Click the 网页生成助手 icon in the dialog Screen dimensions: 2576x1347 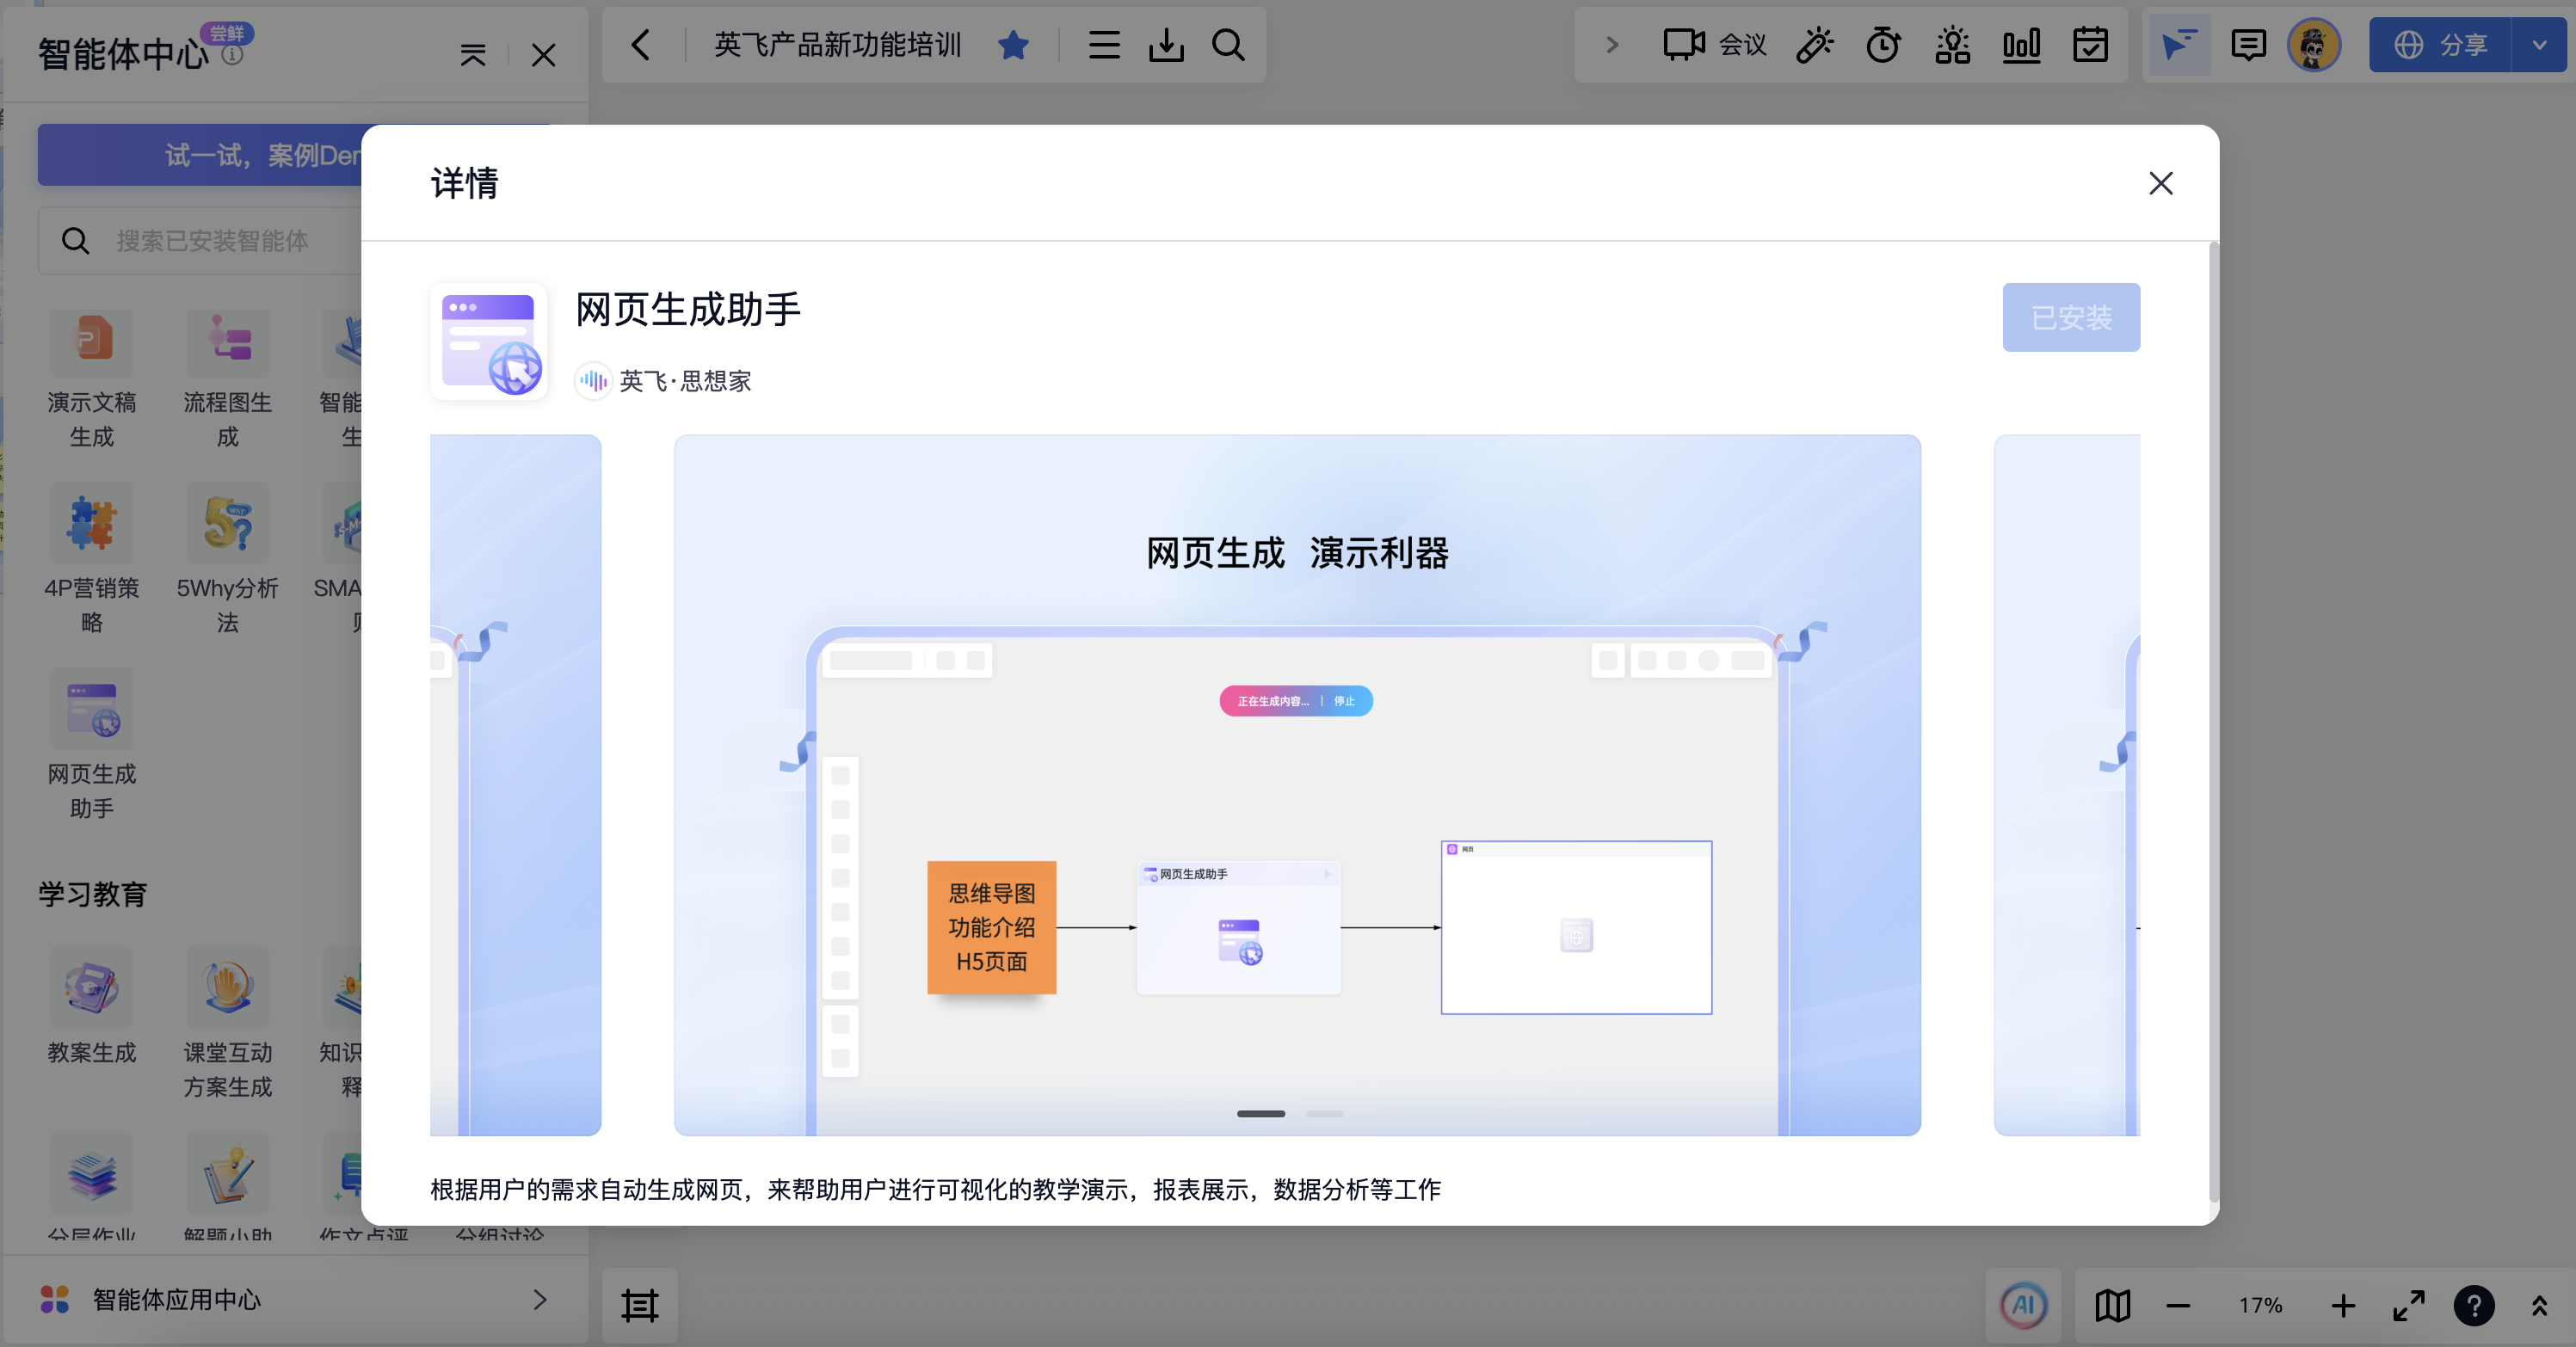pyautogui.click(x=489, y=342)
